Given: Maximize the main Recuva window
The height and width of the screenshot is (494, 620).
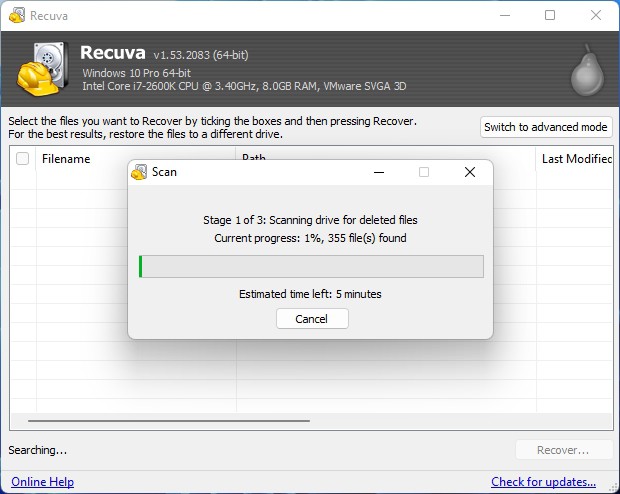Looking at the screenshot, I should pyautogui.click(x=549, y=16).
